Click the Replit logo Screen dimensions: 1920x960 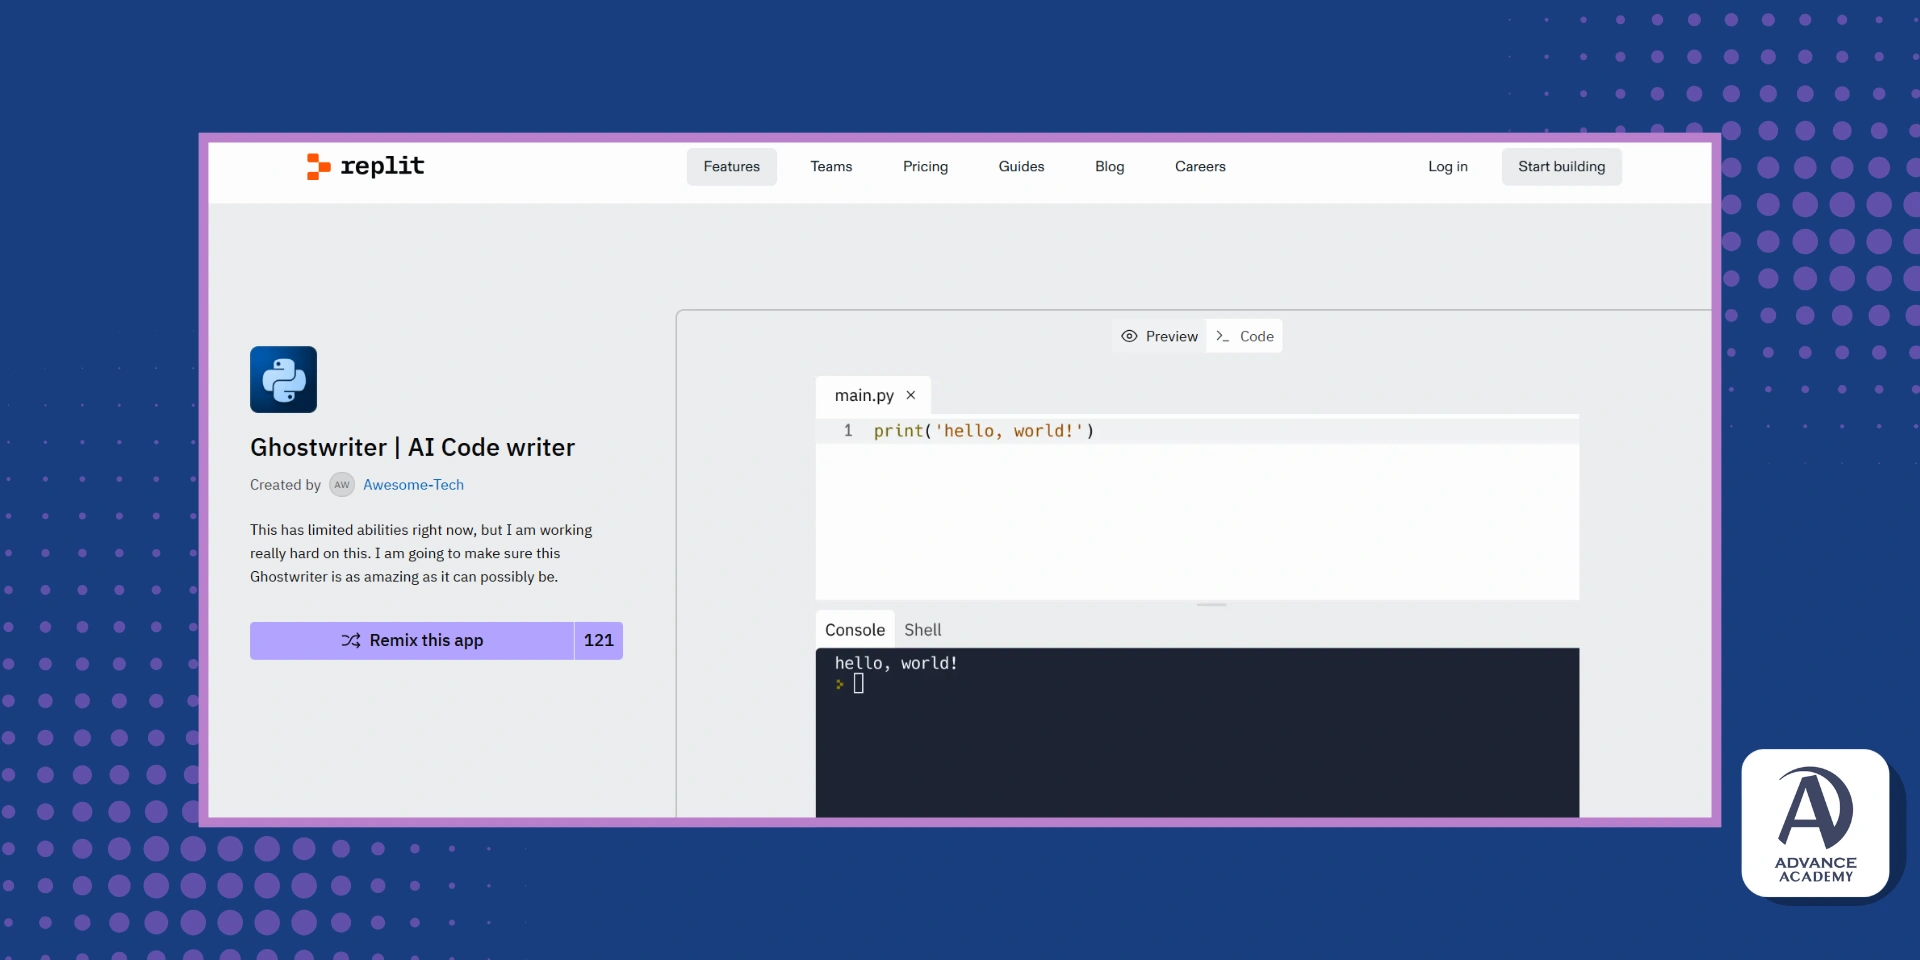(x=365, y=166)
